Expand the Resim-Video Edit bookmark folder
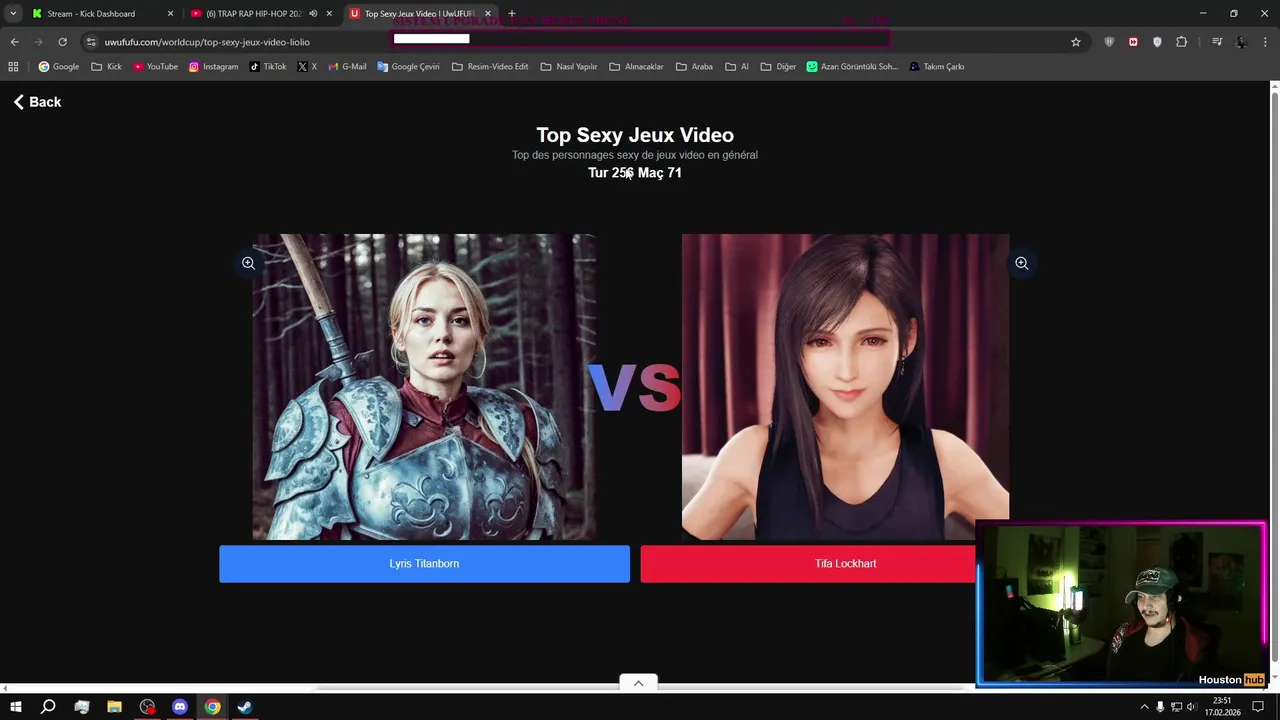The height and width of the screenshot is (720, 1280). 490,67
